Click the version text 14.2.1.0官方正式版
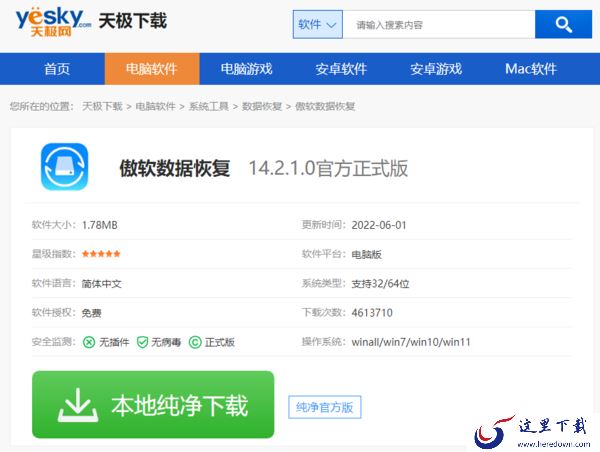This screenshot has height=452, width=600. (x=328, y=168)
